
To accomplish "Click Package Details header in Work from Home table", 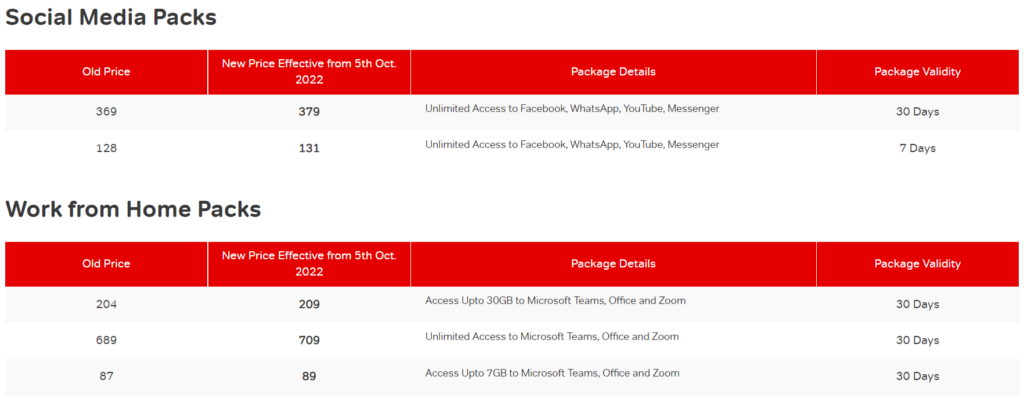I will click(613, 264).
